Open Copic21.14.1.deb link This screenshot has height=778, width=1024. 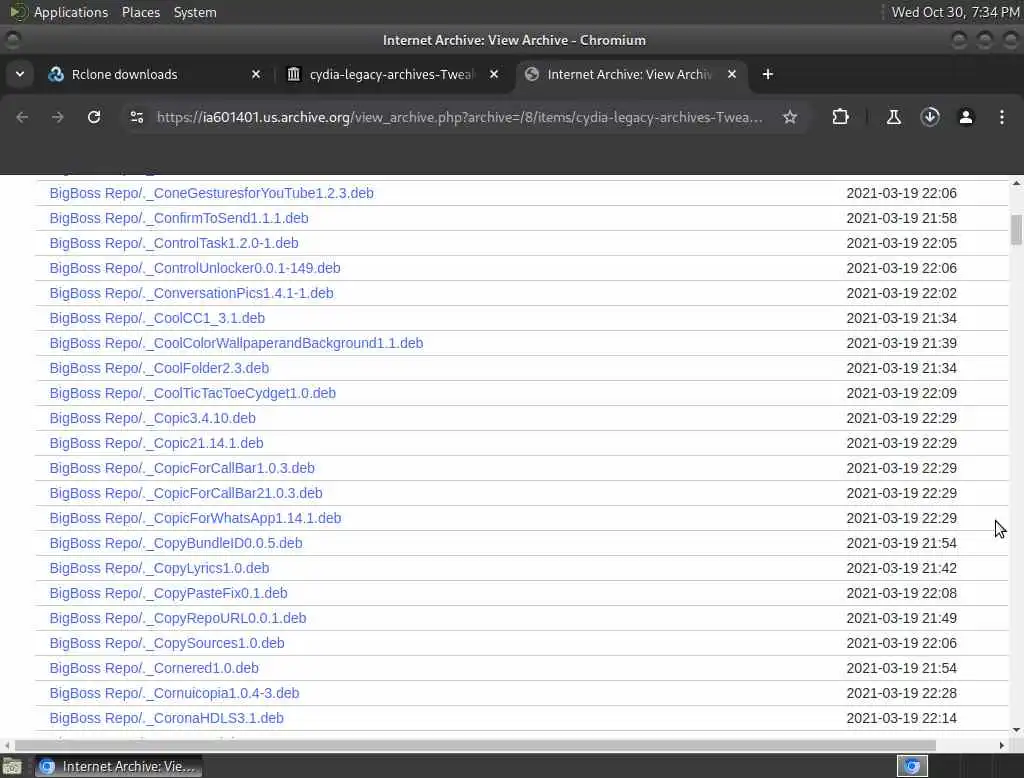157,444
